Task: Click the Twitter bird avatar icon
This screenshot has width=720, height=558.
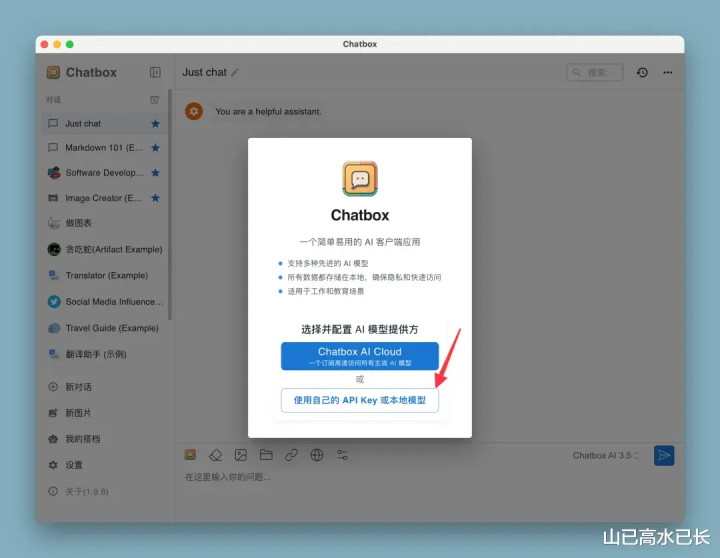Action: (54, 302)
